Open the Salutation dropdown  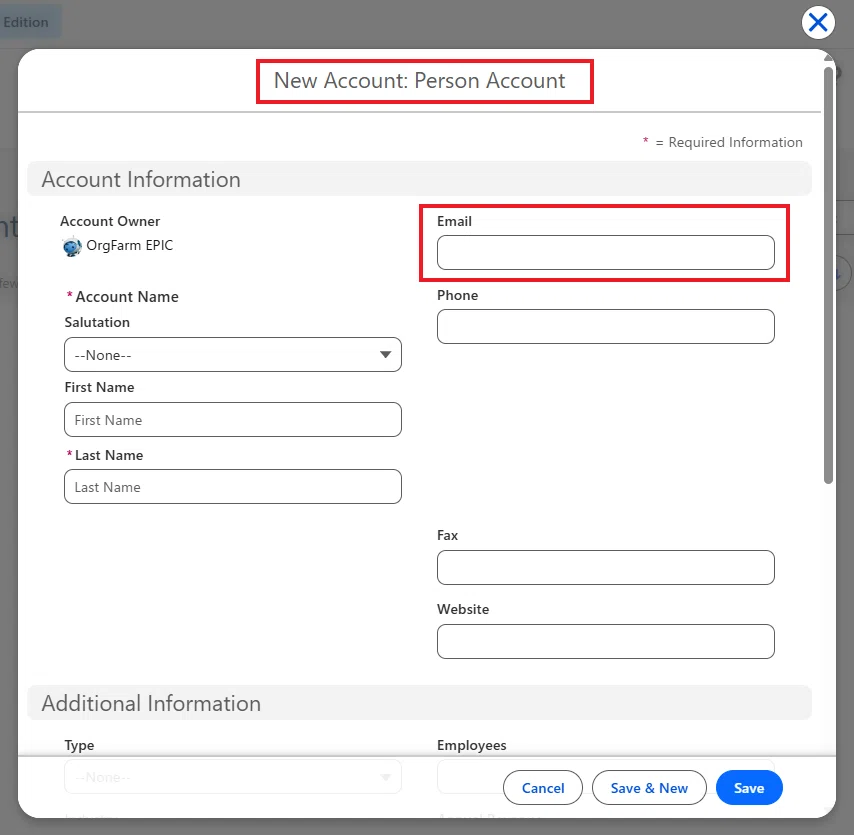(x=233, y=355)
